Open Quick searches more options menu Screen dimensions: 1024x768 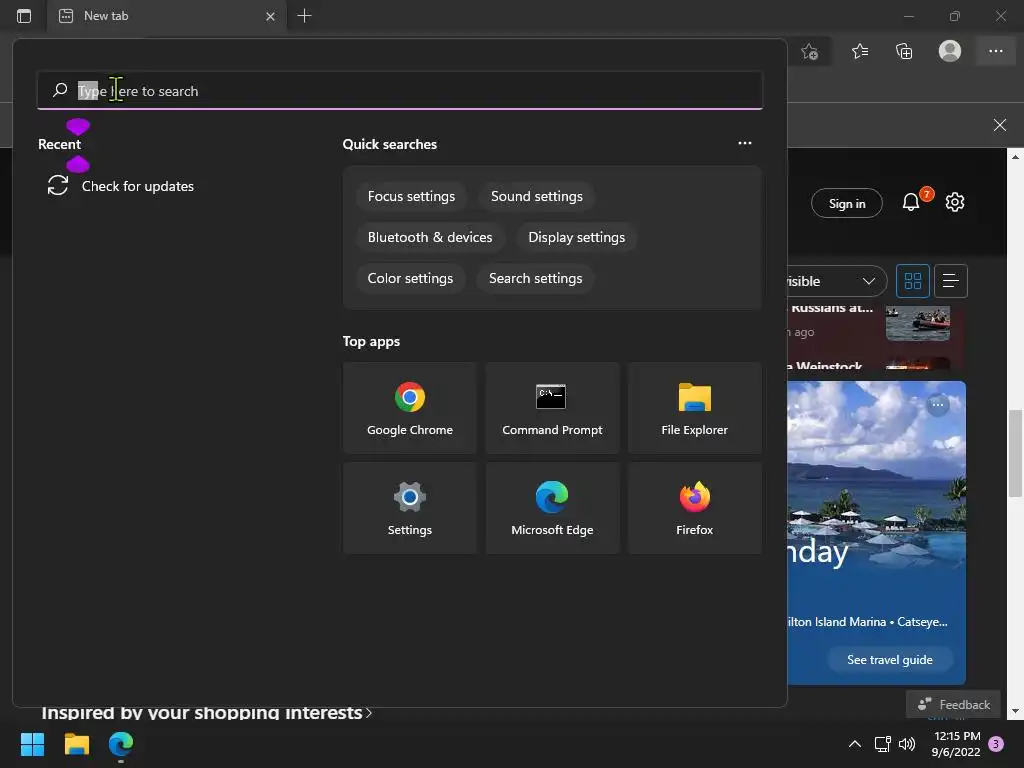click(744, 143)
